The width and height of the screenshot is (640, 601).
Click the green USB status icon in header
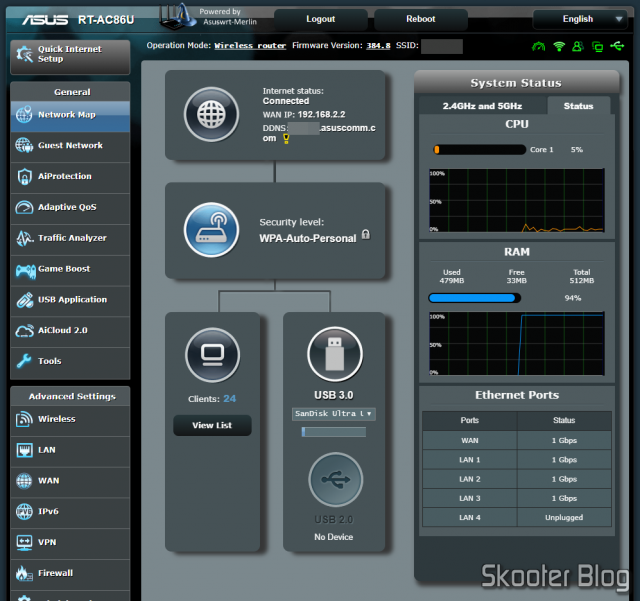click(x=617, y=46)
